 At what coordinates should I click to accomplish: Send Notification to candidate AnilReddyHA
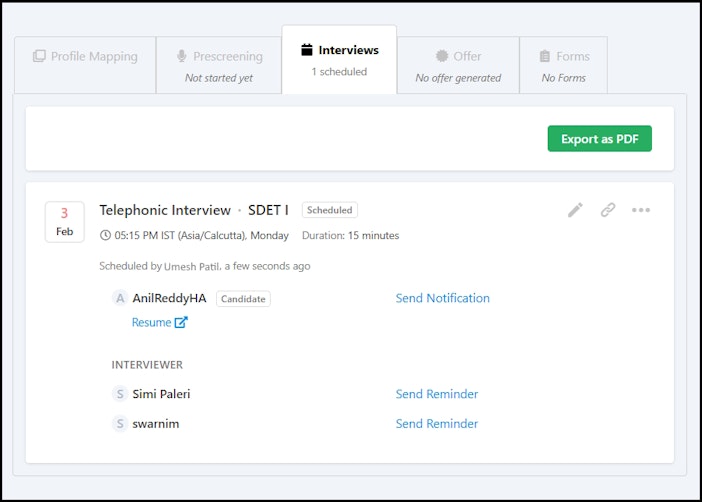coord(442,298)
